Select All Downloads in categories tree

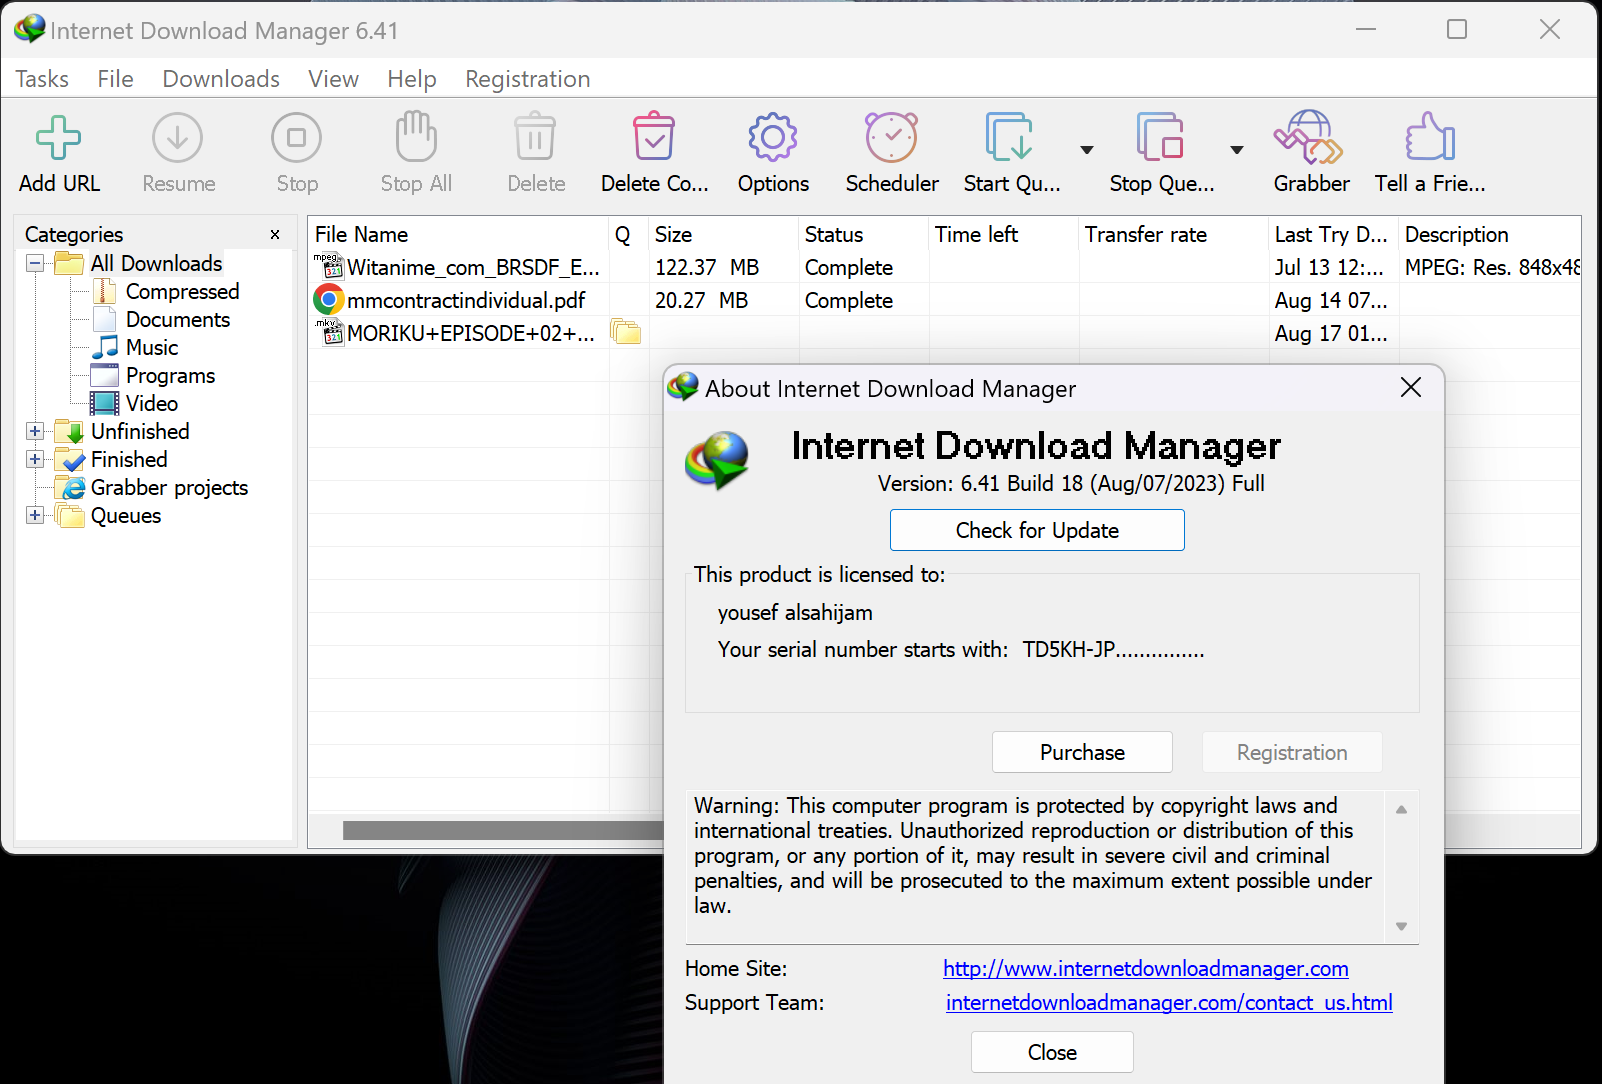[156, 264]
